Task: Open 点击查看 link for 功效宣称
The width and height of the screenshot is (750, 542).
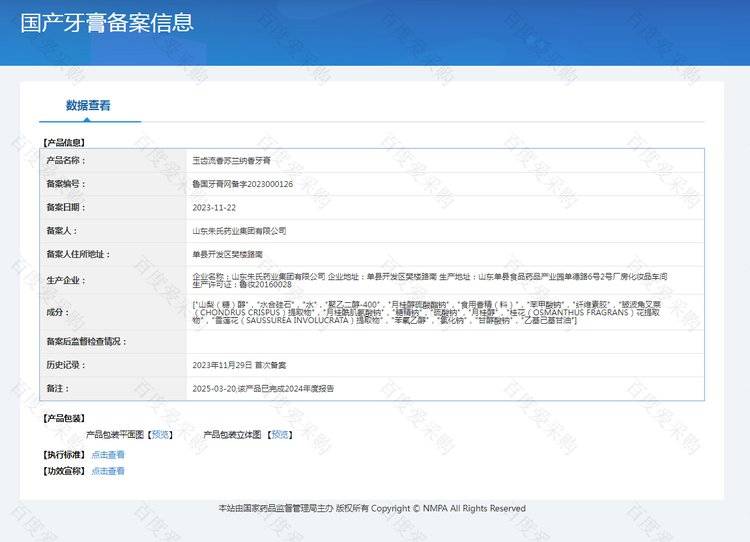Action: pos(108,471)
